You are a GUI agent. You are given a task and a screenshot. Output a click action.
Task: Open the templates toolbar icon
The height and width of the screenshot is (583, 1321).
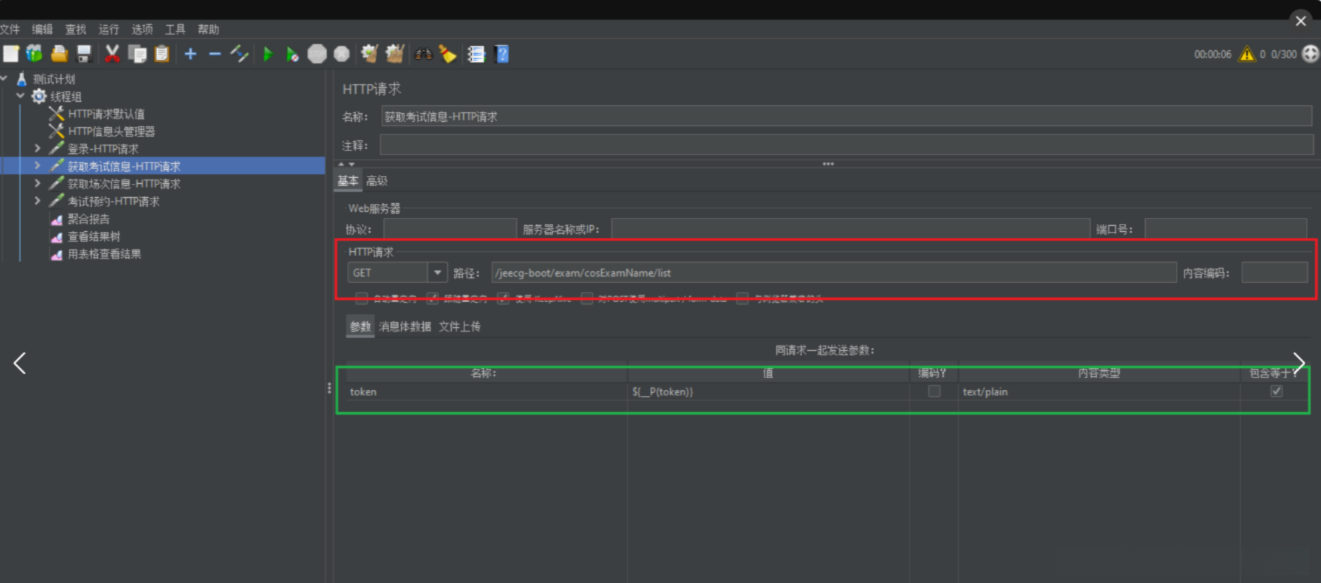click(x=35, y=54)
